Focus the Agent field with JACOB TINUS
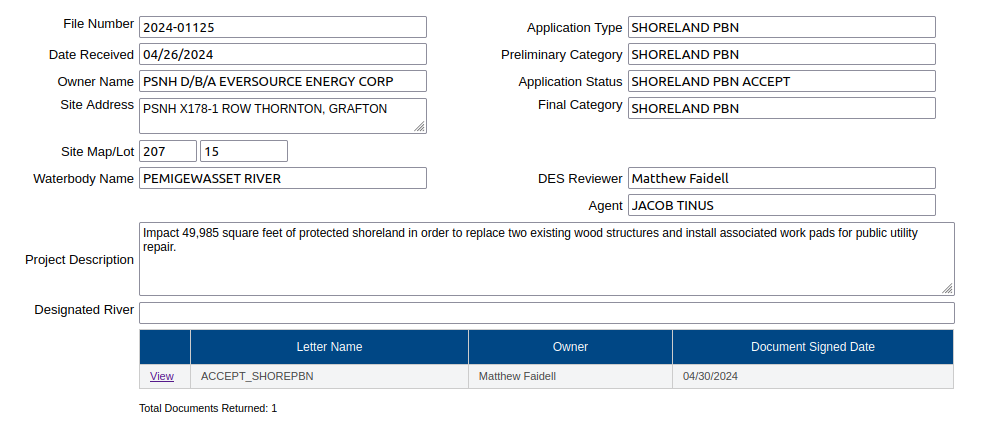This screenshot has height=426, width=983. [x=781, y=205]
